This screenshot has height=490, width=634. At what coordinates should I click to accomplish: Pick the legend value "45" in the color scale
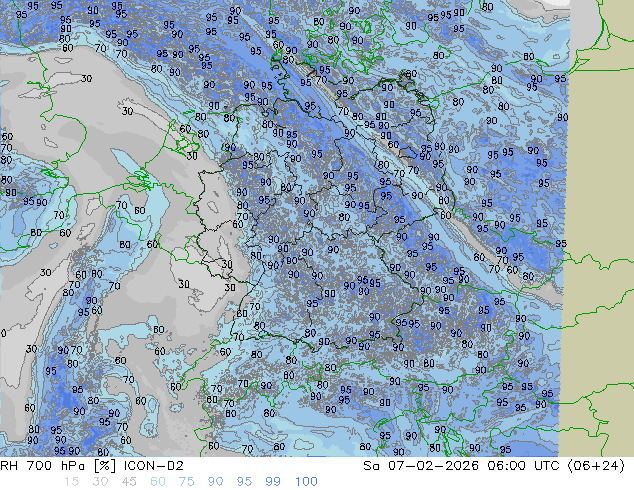[x=129, y=482]
